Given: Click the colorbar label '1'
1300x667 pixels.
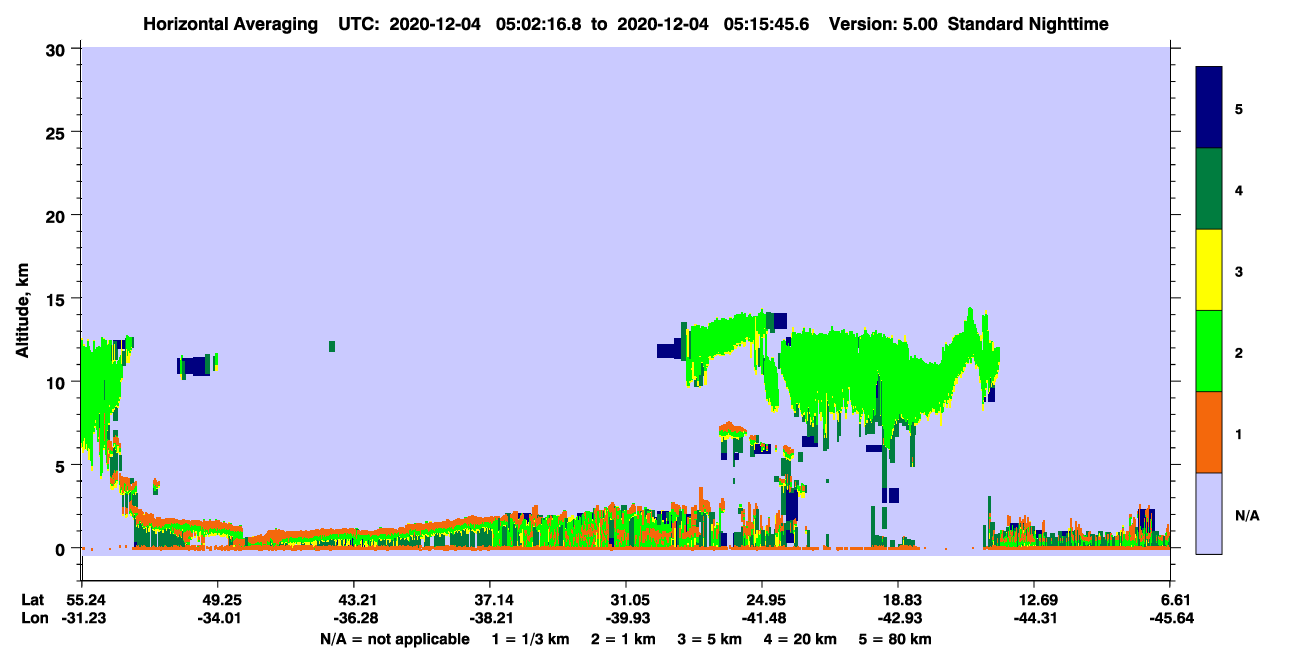Looking at the screenshot, I should click(x=1239, y=433).
